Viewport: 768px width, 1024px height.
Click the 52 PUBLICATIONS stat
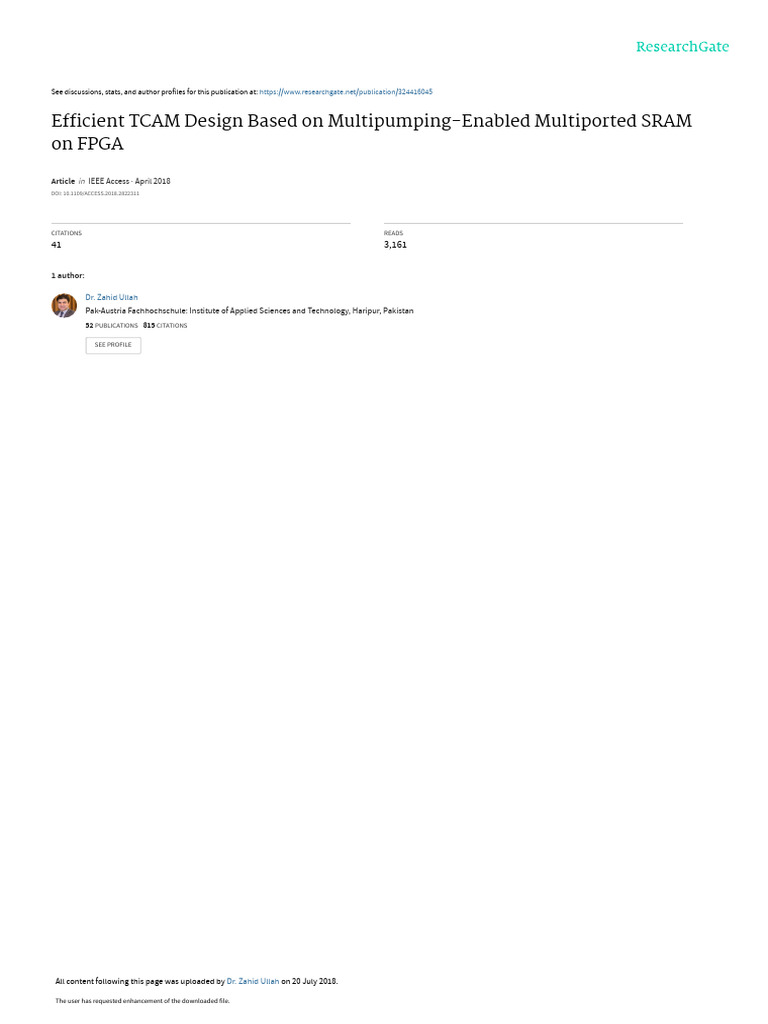pos(112,325)
